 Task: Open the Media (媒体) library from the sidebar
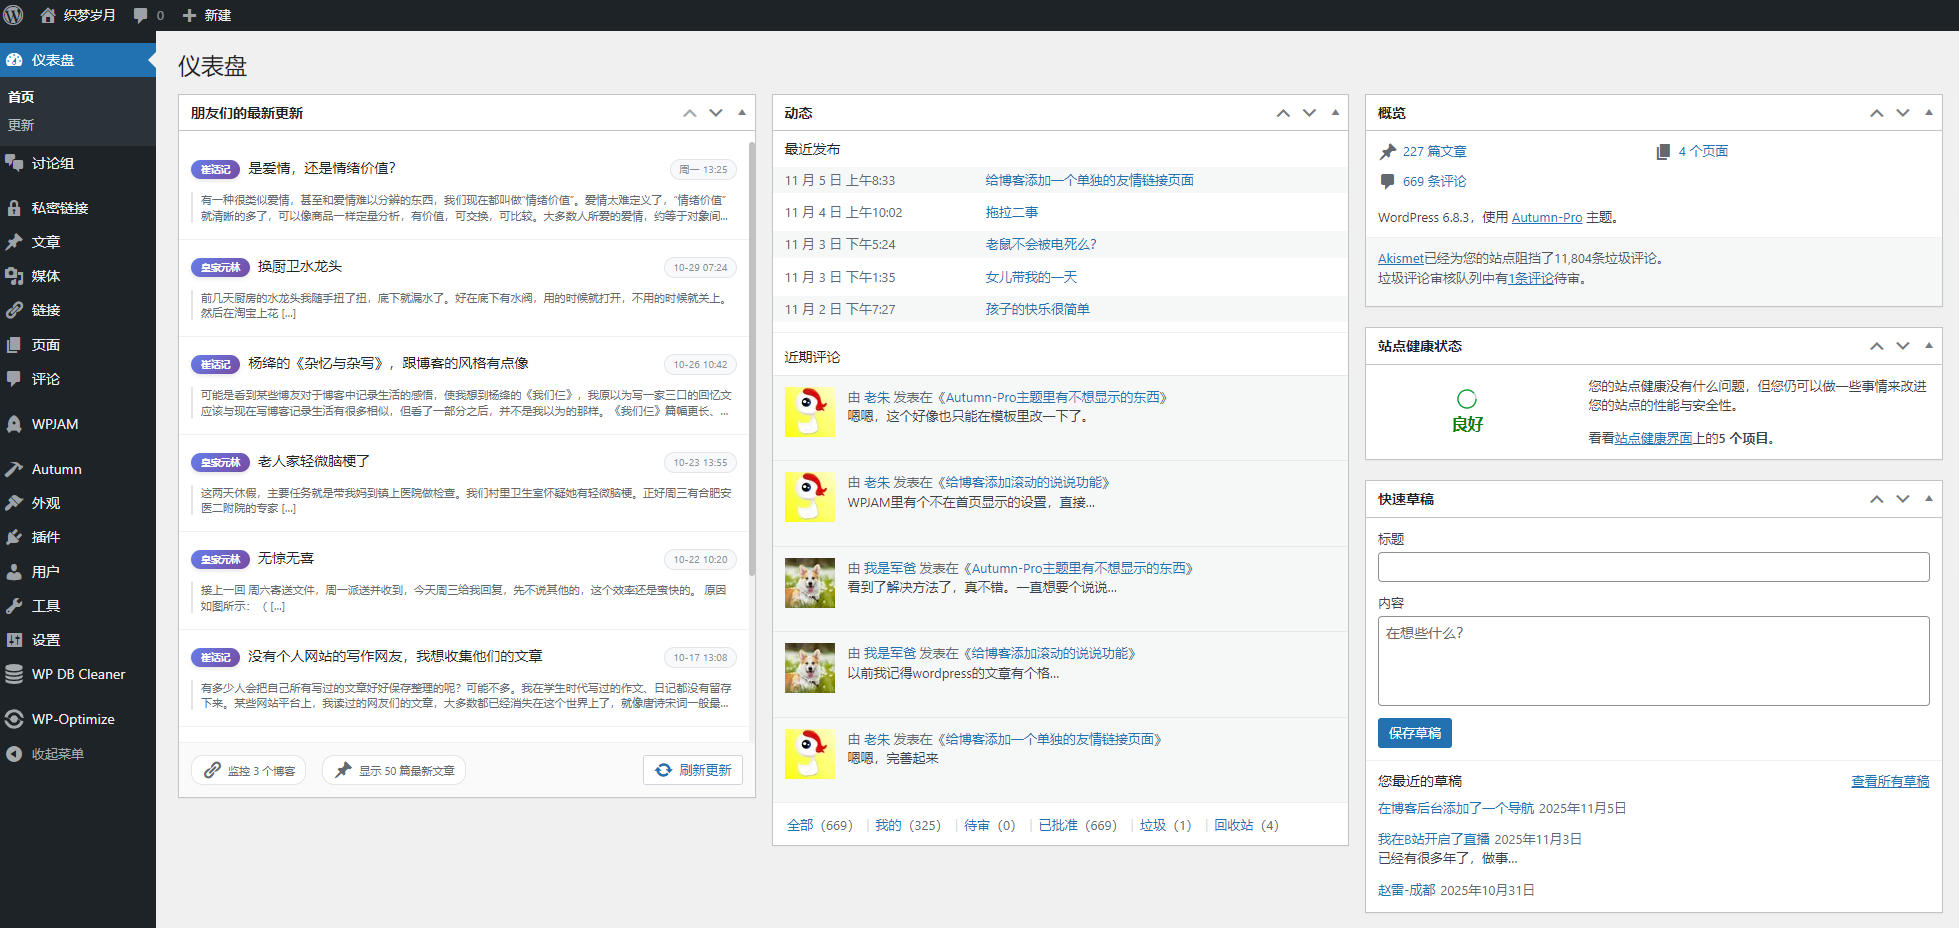point(44,276)
